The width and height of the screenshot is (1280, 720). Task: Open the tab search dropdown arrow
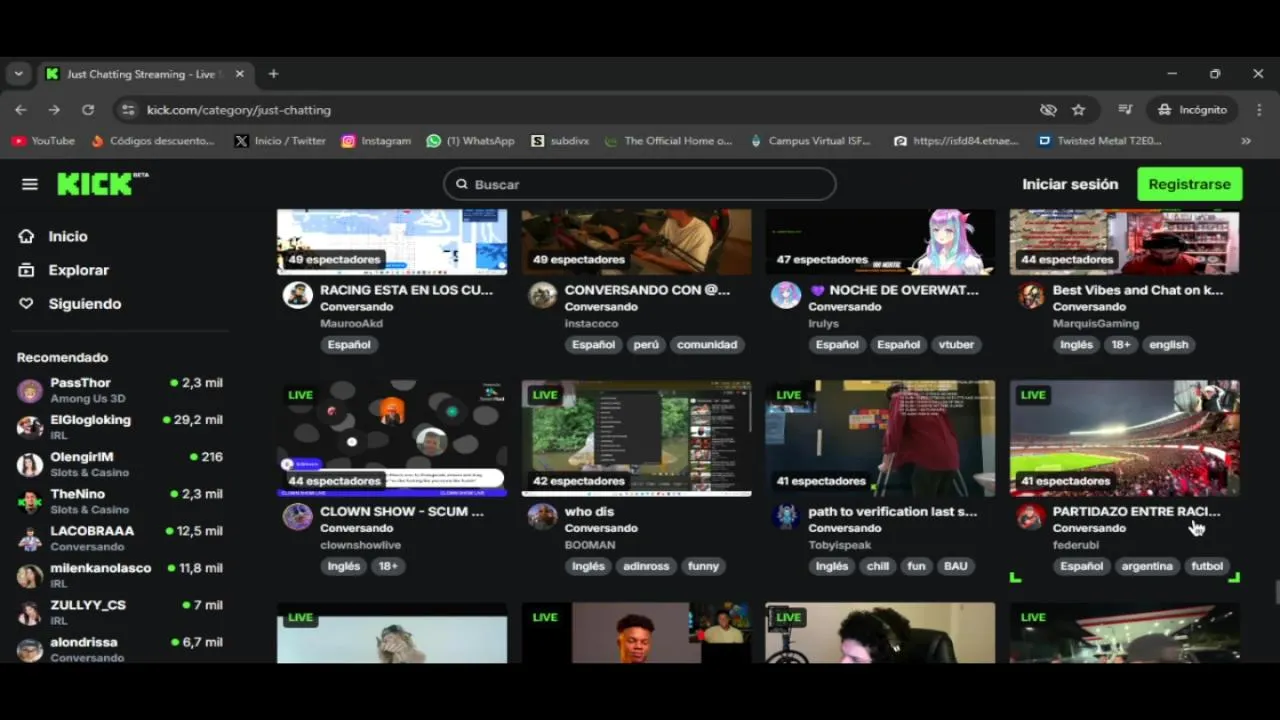click(x=18, y=74)
